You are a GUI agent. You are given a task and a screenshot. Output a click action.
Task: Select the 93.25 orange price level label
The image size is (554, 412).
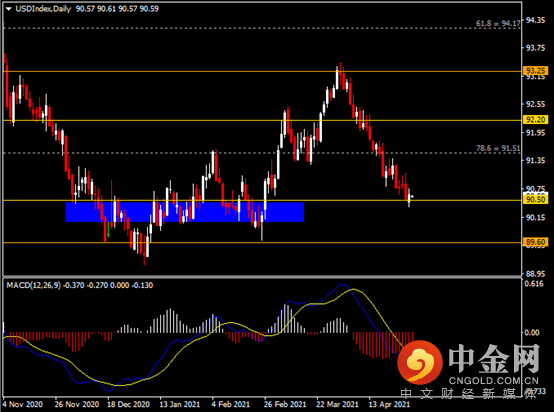(535, 71)
